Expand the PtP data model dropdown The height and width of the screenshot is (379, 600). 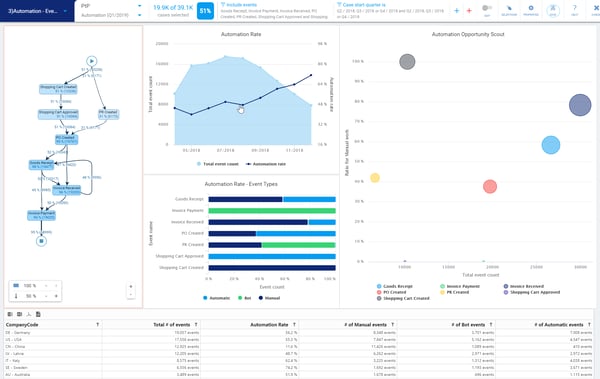click(139, 6)
